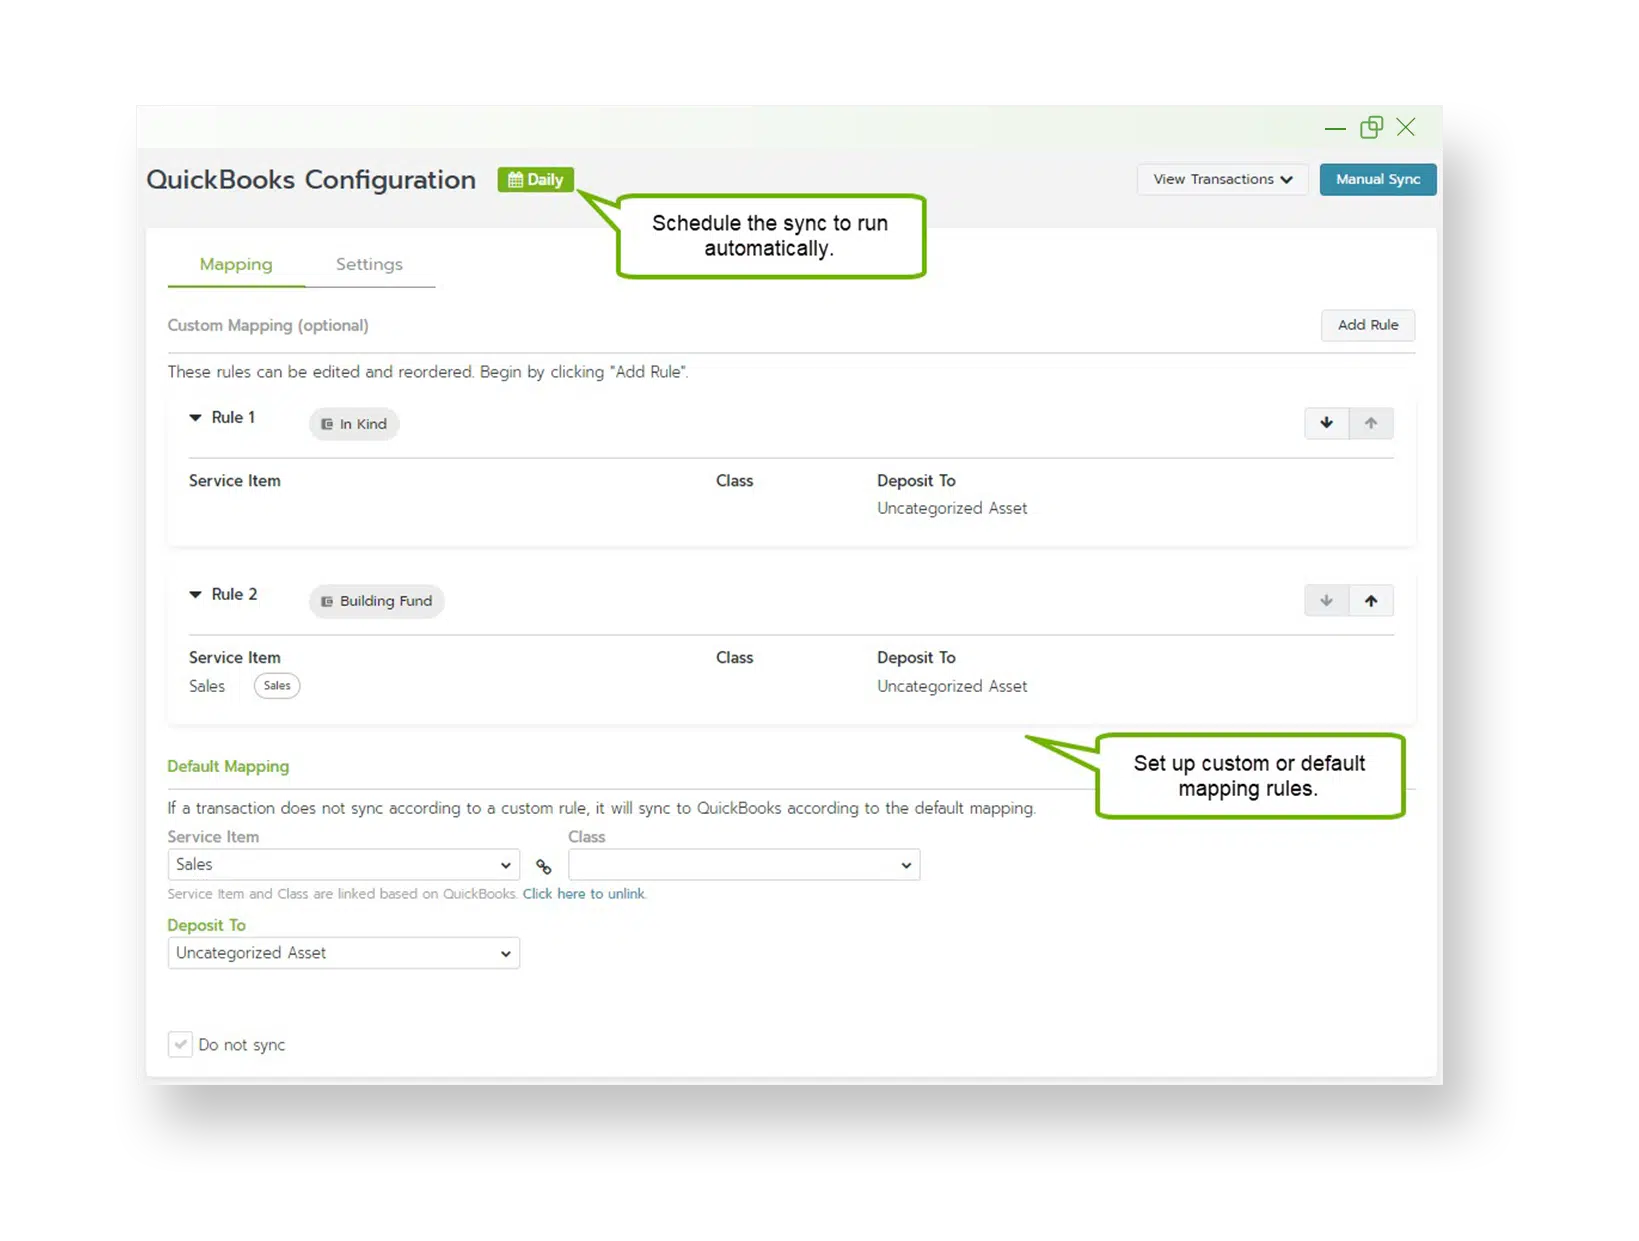Click the 'Sales' service item text in Rule 2

point(207,687)
